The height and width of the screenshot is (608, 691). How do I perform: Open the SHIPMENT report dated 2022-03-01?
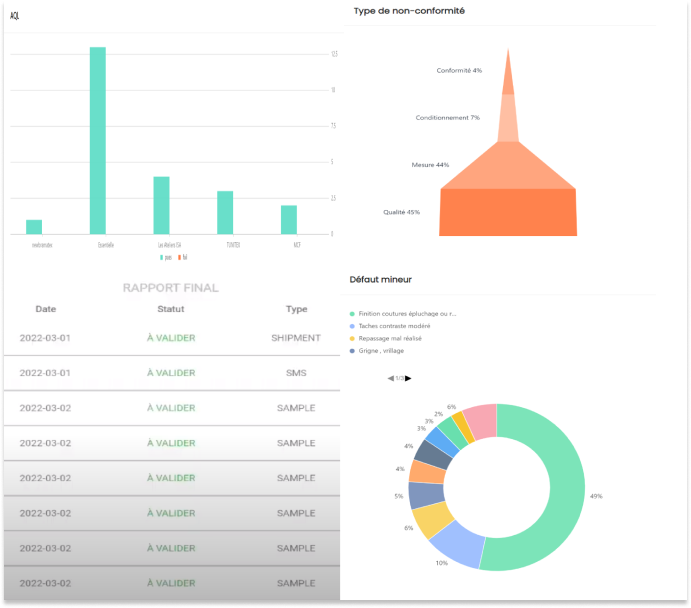click(x=170, y=338)
